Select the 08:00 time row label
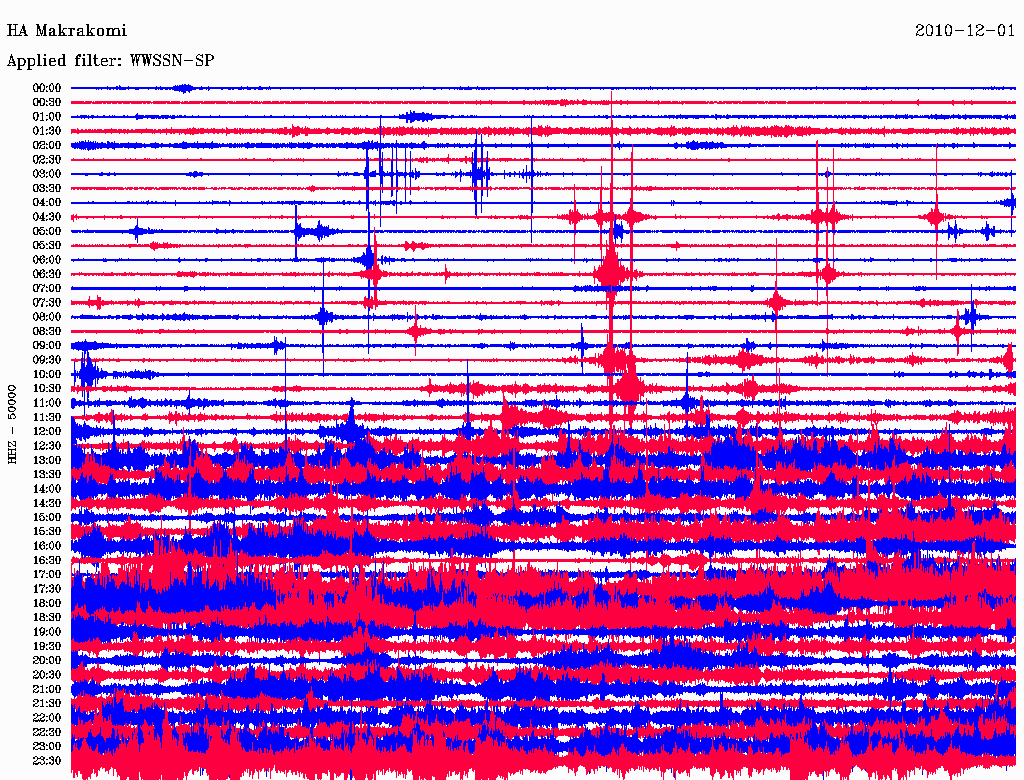The image size is (1024, 780). [47, 317]
